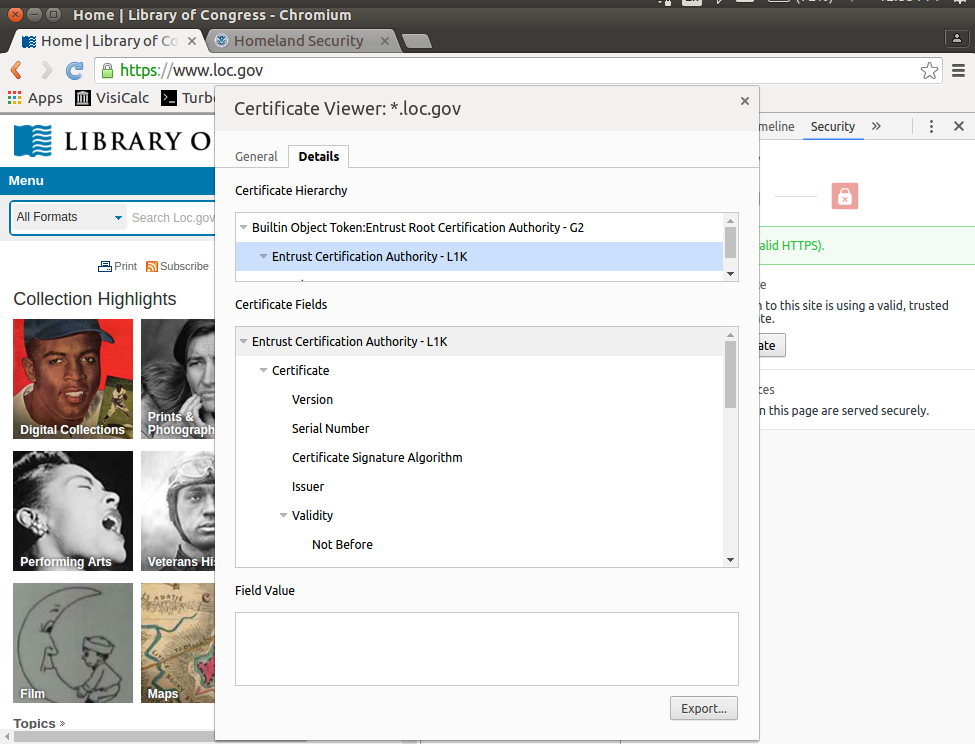Click certificate fields scroll up arrow

tap(731, 335)
